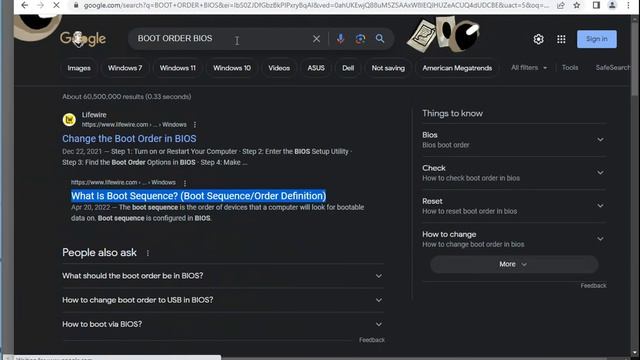Click the Google doodle image
The height and width of the screenshot is (360, 640).
444,34
